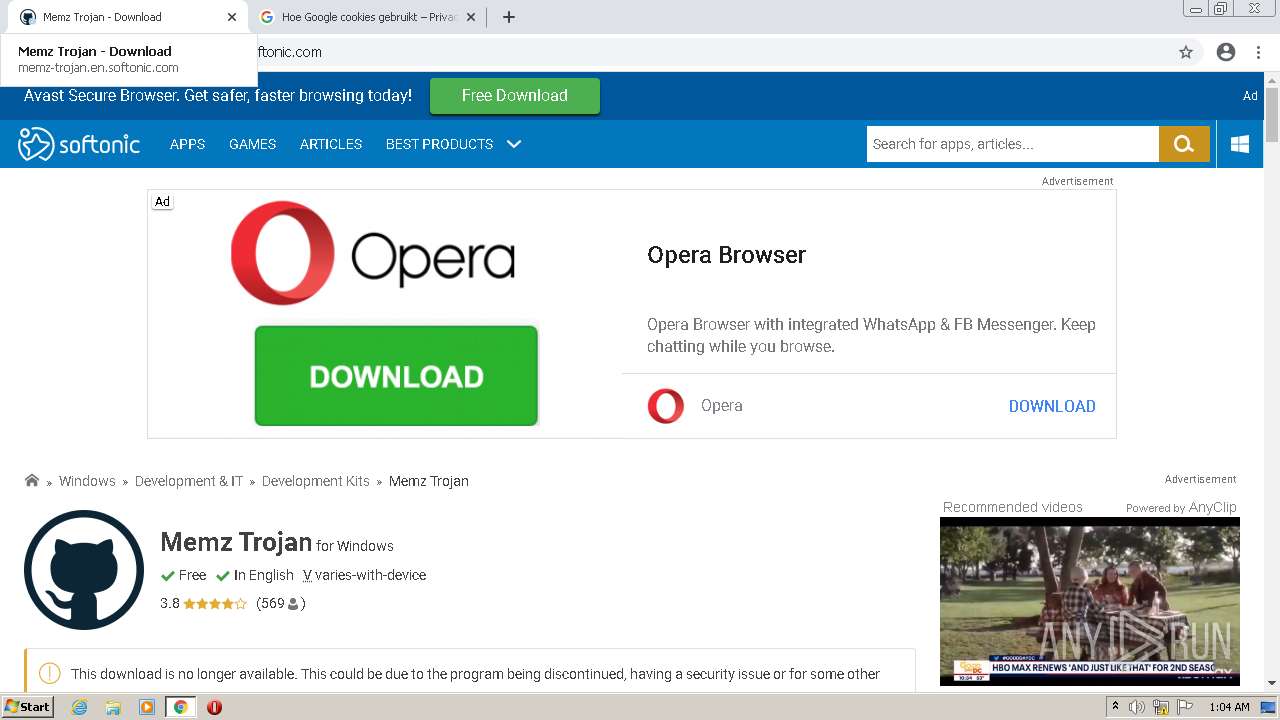Close the Memz Trojan tab
Screen dimensions: 1280x720
(x=232, y=17)
